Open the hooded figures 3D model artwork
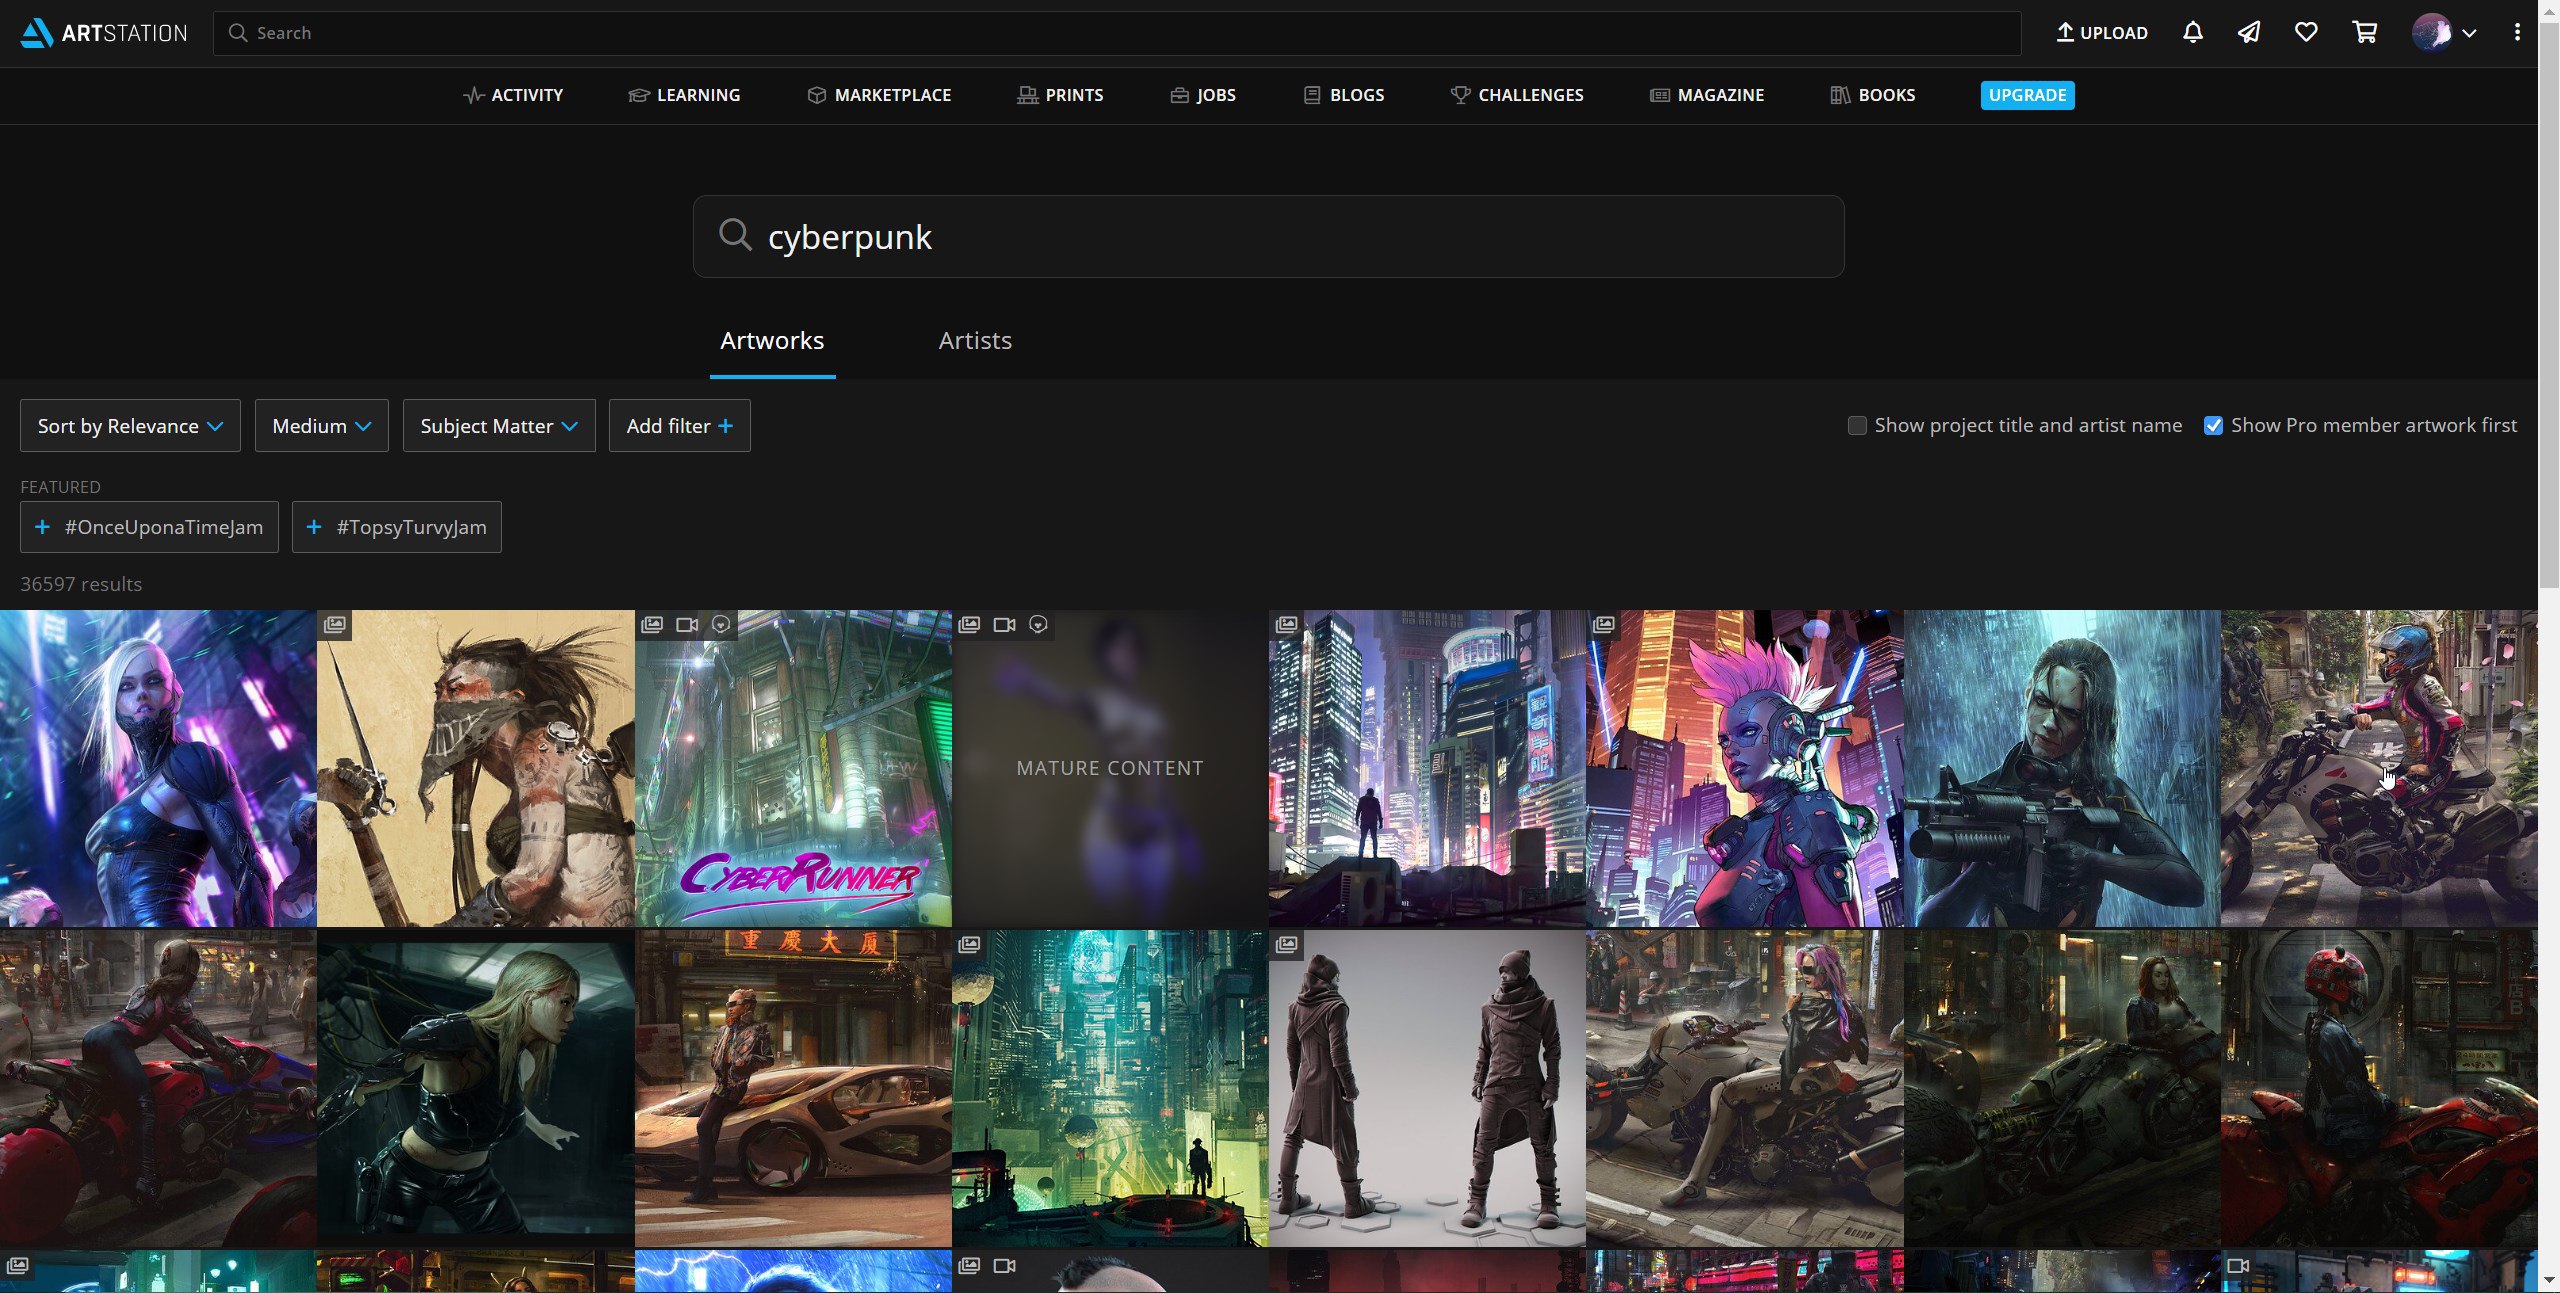This screenshot has height=1293, width=2560. (1427, 1088)
